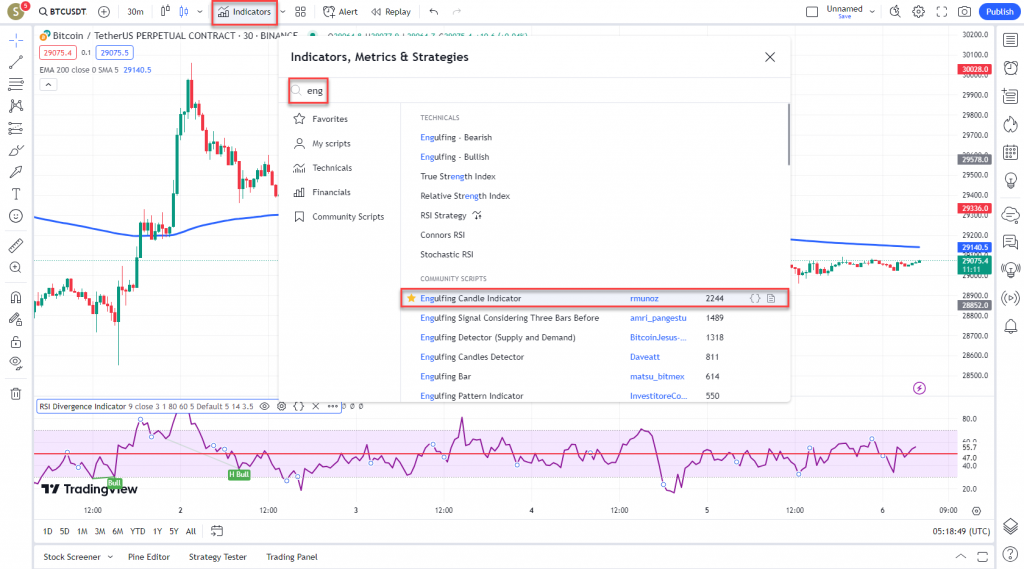Open RSI Divergence Indicator settings gear
This screenshot has width=1024, height=569.
click(281, 406)
